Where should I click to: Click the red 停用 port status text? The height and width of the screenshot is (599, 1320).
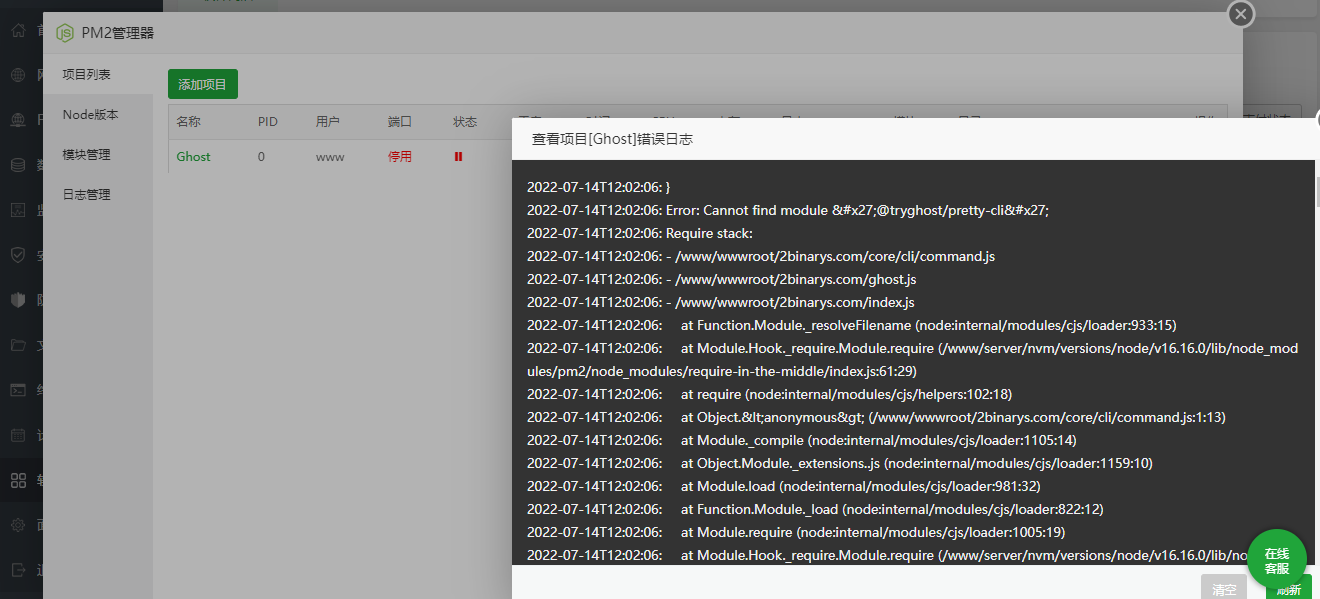pyautogui.click(x=400, y=157)
